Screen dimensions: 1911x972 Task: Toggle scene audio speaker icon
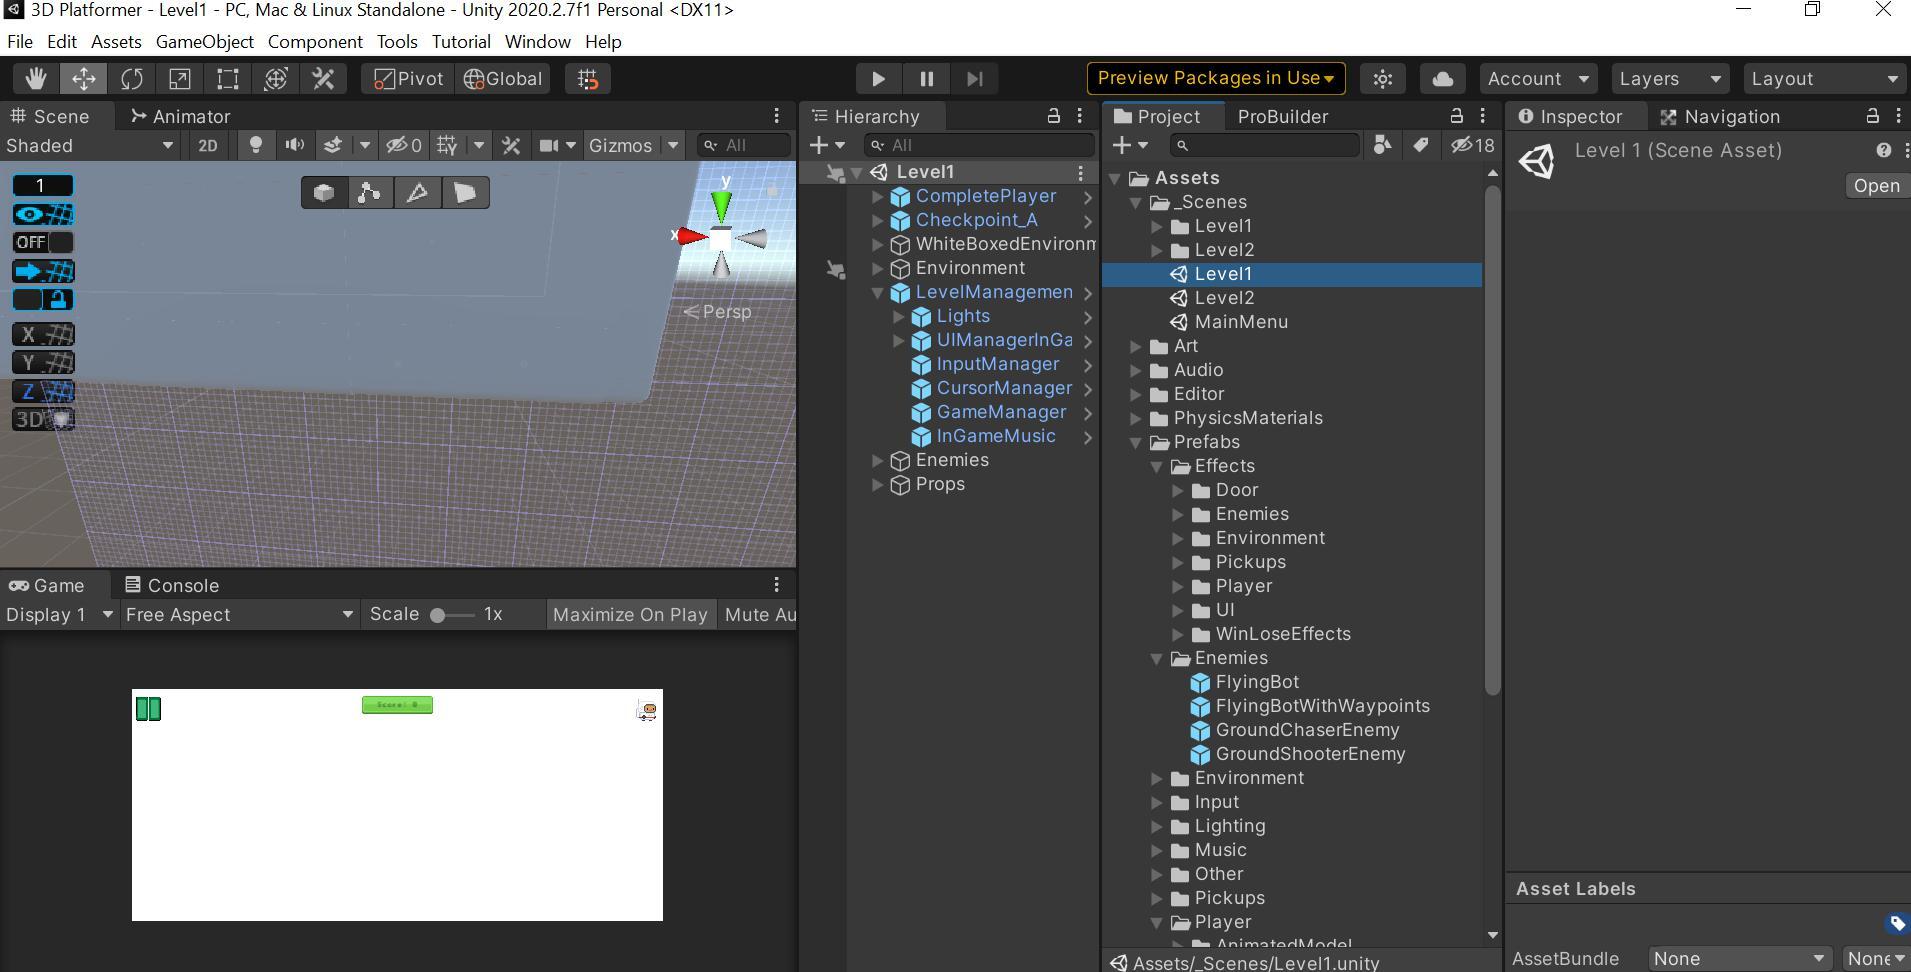[294, 146]
